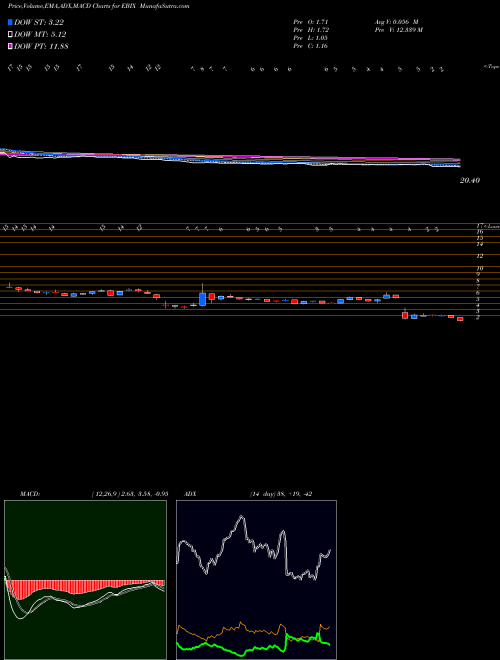Click the tall blue candlestick with long wick
Image resolution: width=500 pixels, height=660 pixels.
(202, 296)
